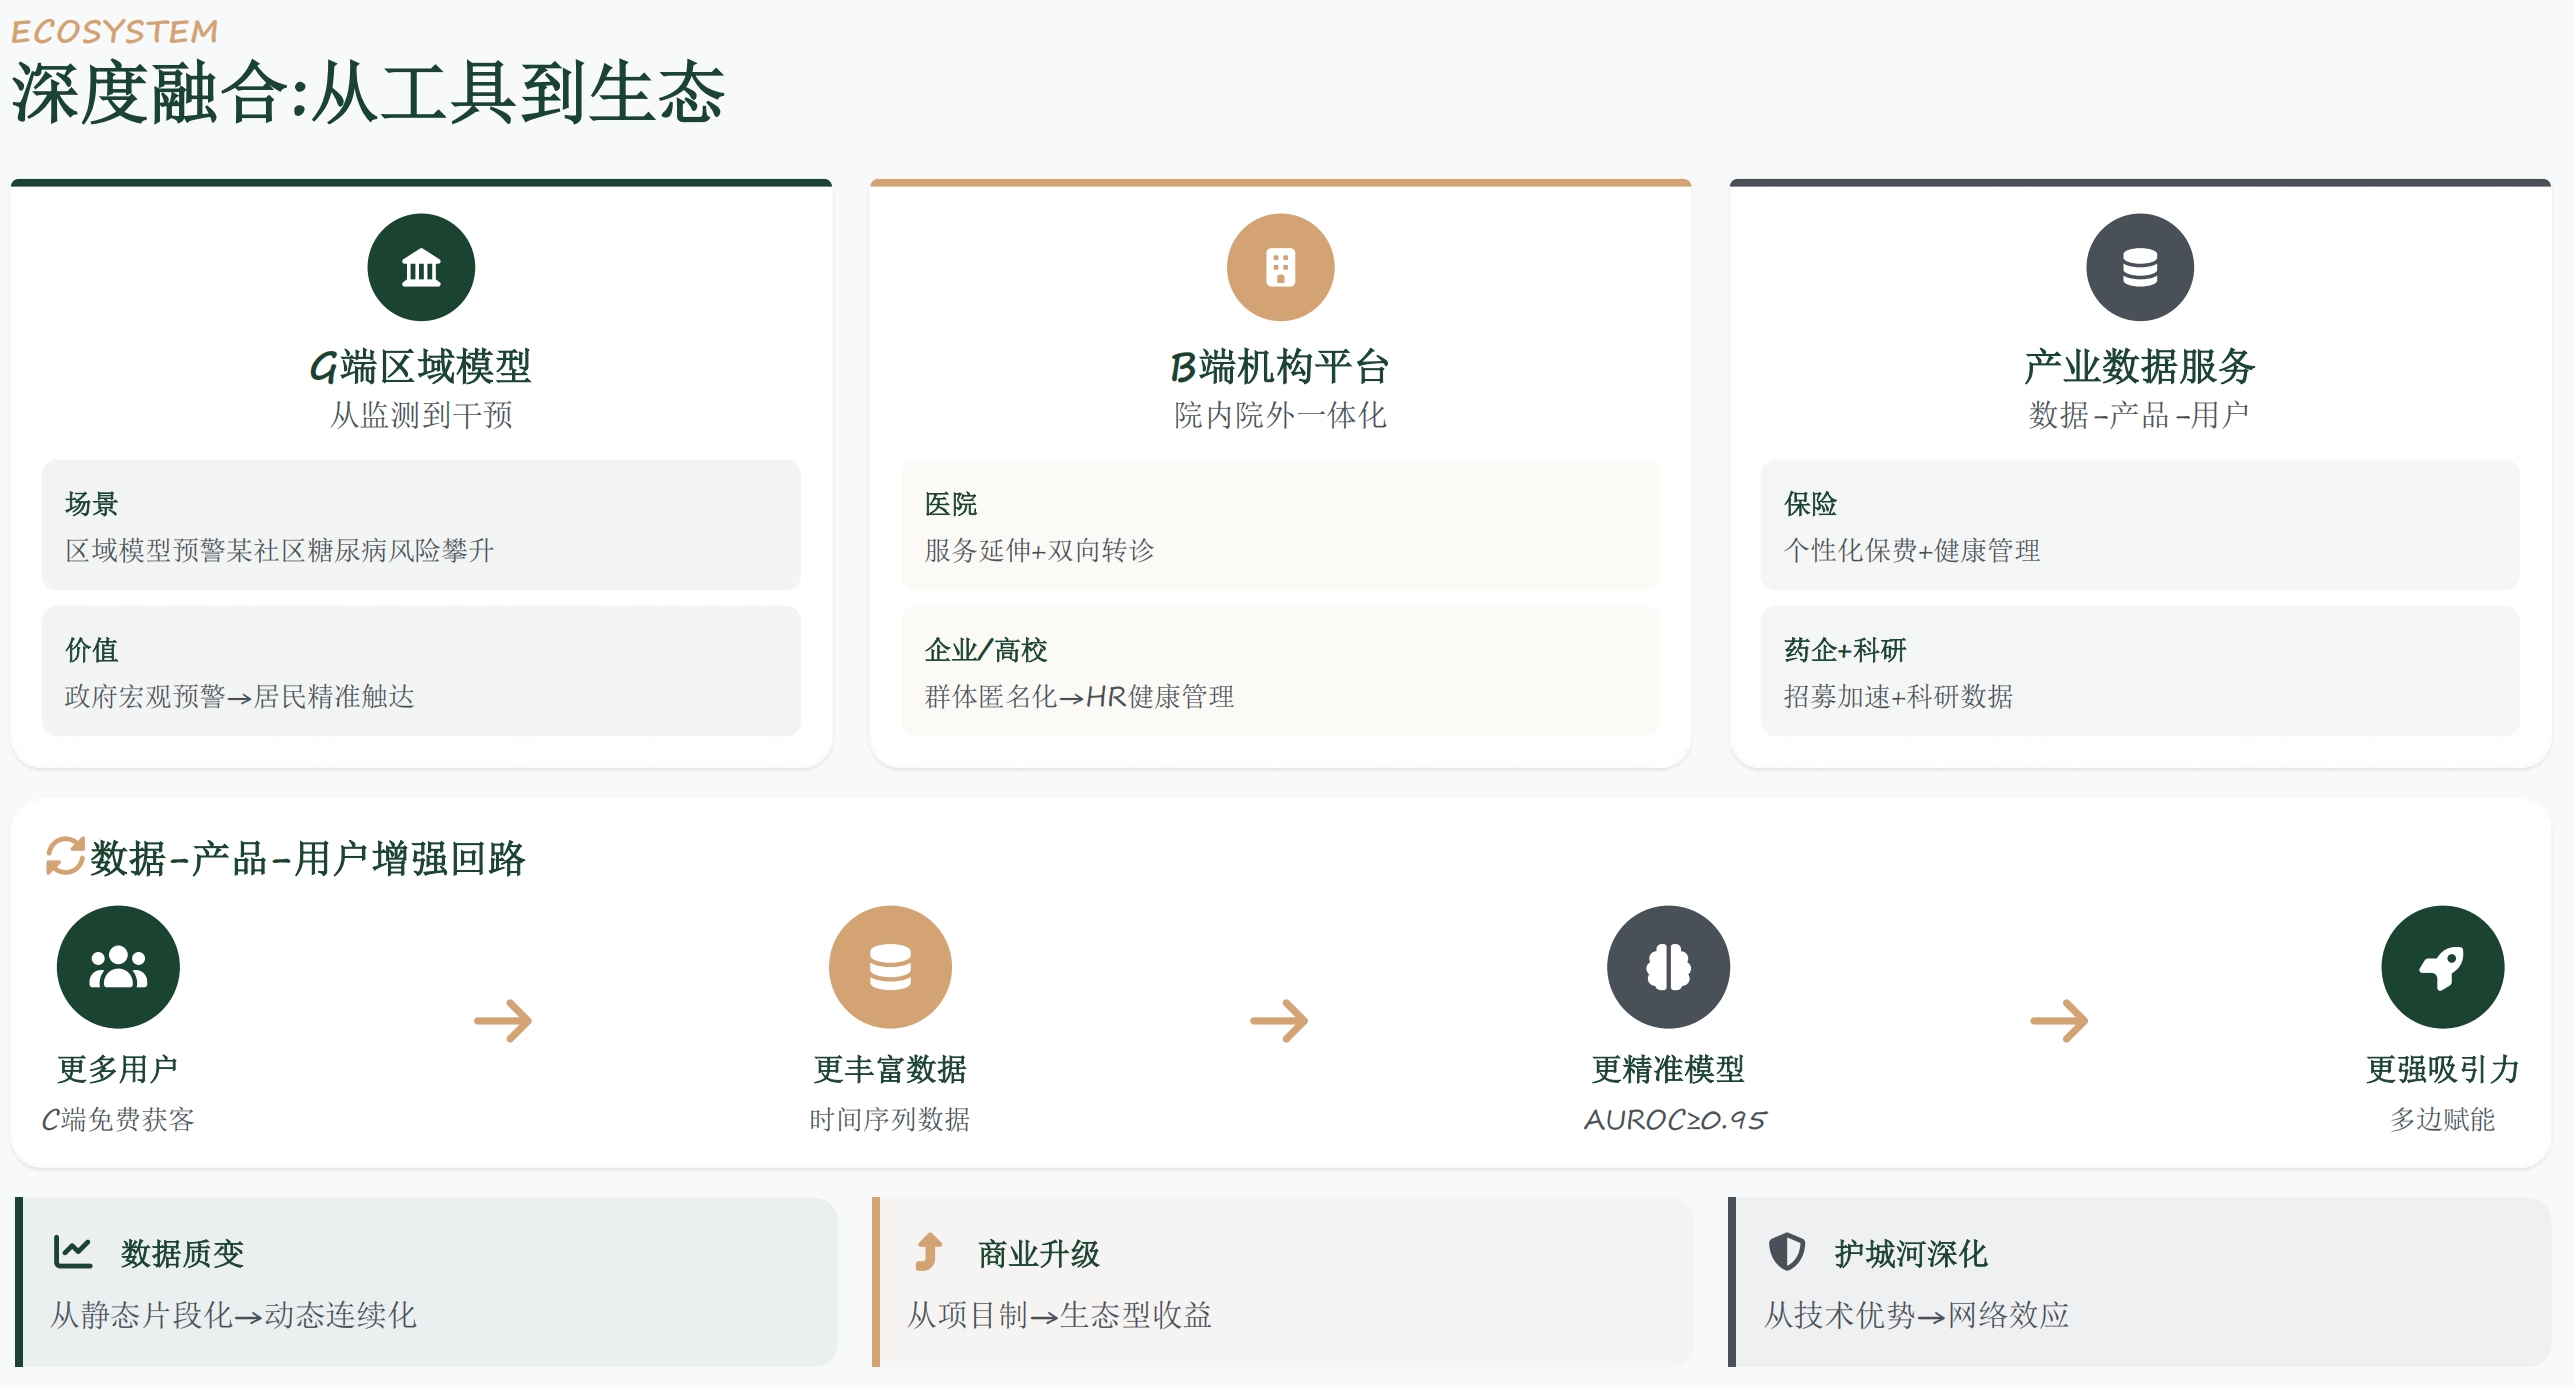Select the 场景 box in G端区域模型 card
The width and height of the screenshot is (2575, 1388).
(x=421, y=525)
